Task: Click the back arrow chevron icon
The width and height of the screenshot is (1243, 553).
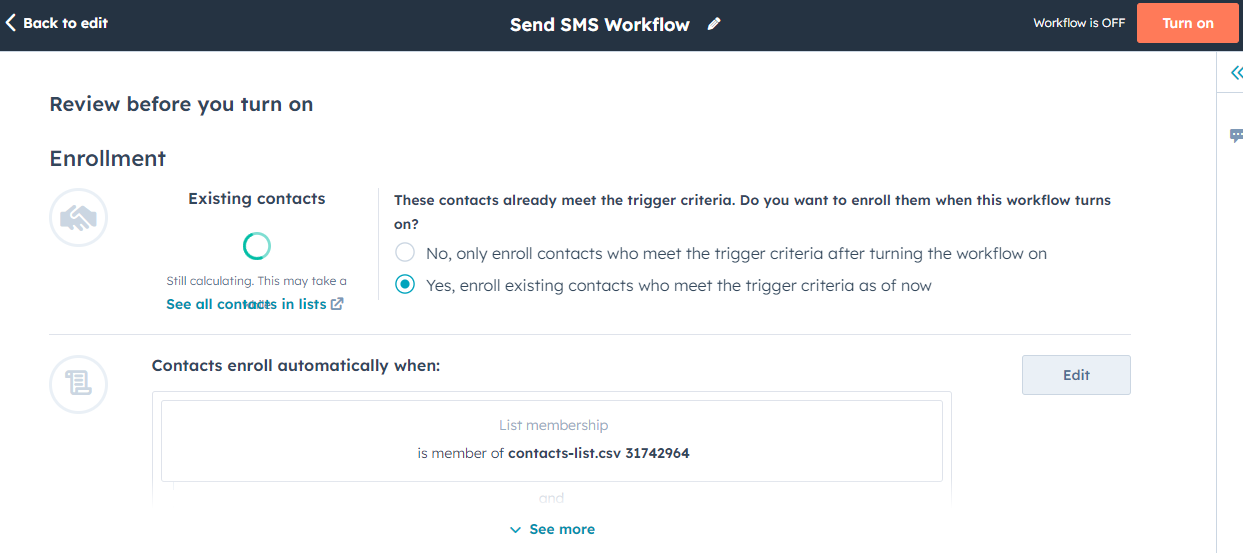Action: pos(10,22)
